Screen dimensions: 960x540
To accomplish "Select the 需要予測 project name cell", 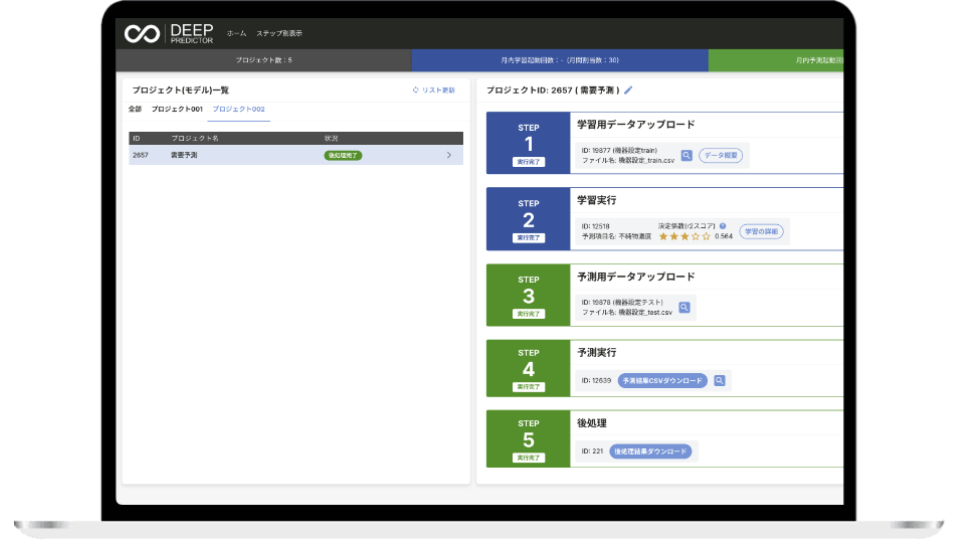I will [x=184, y=155].
